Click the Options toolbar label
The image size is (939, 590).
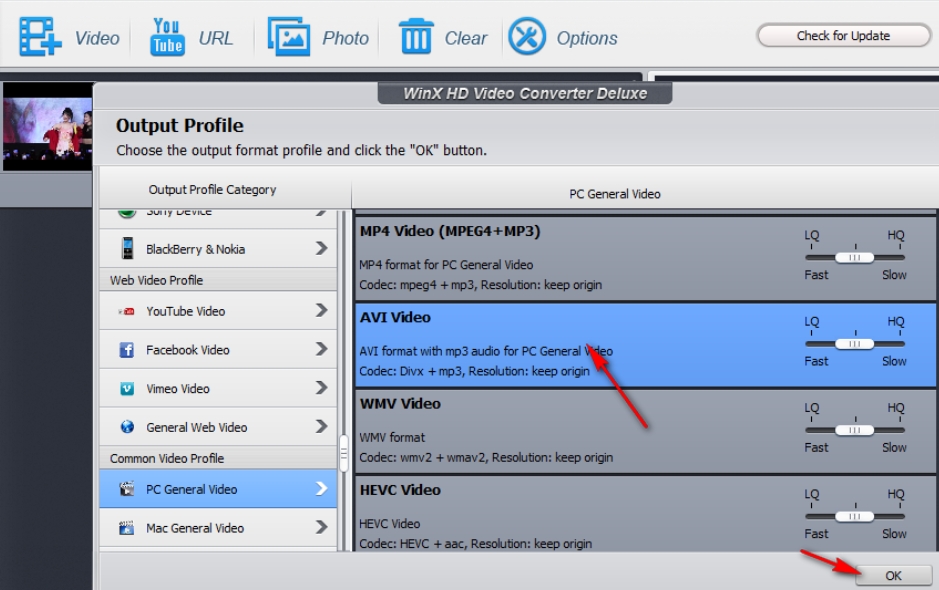[x=587, y=38]
